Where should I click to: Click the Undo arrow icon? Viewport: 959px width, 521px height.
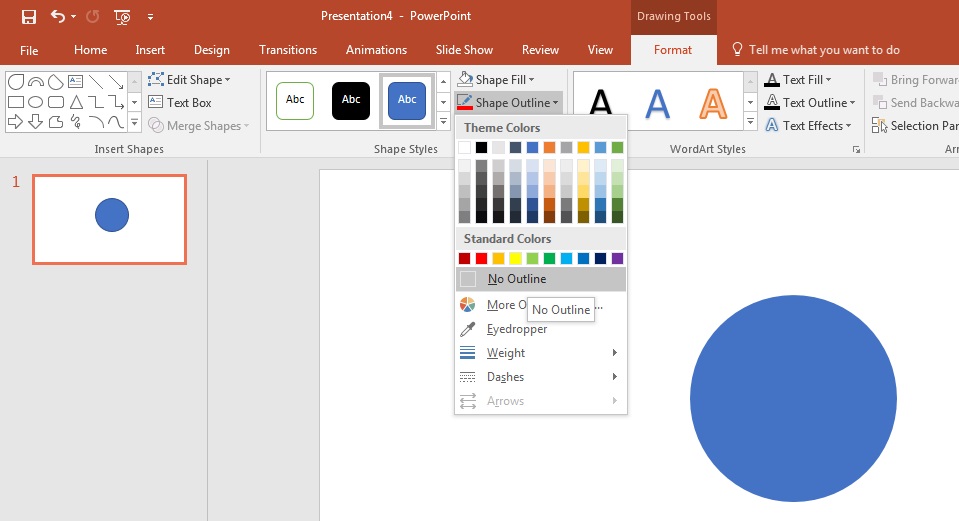pyautogui.click(x=57, y=17)
